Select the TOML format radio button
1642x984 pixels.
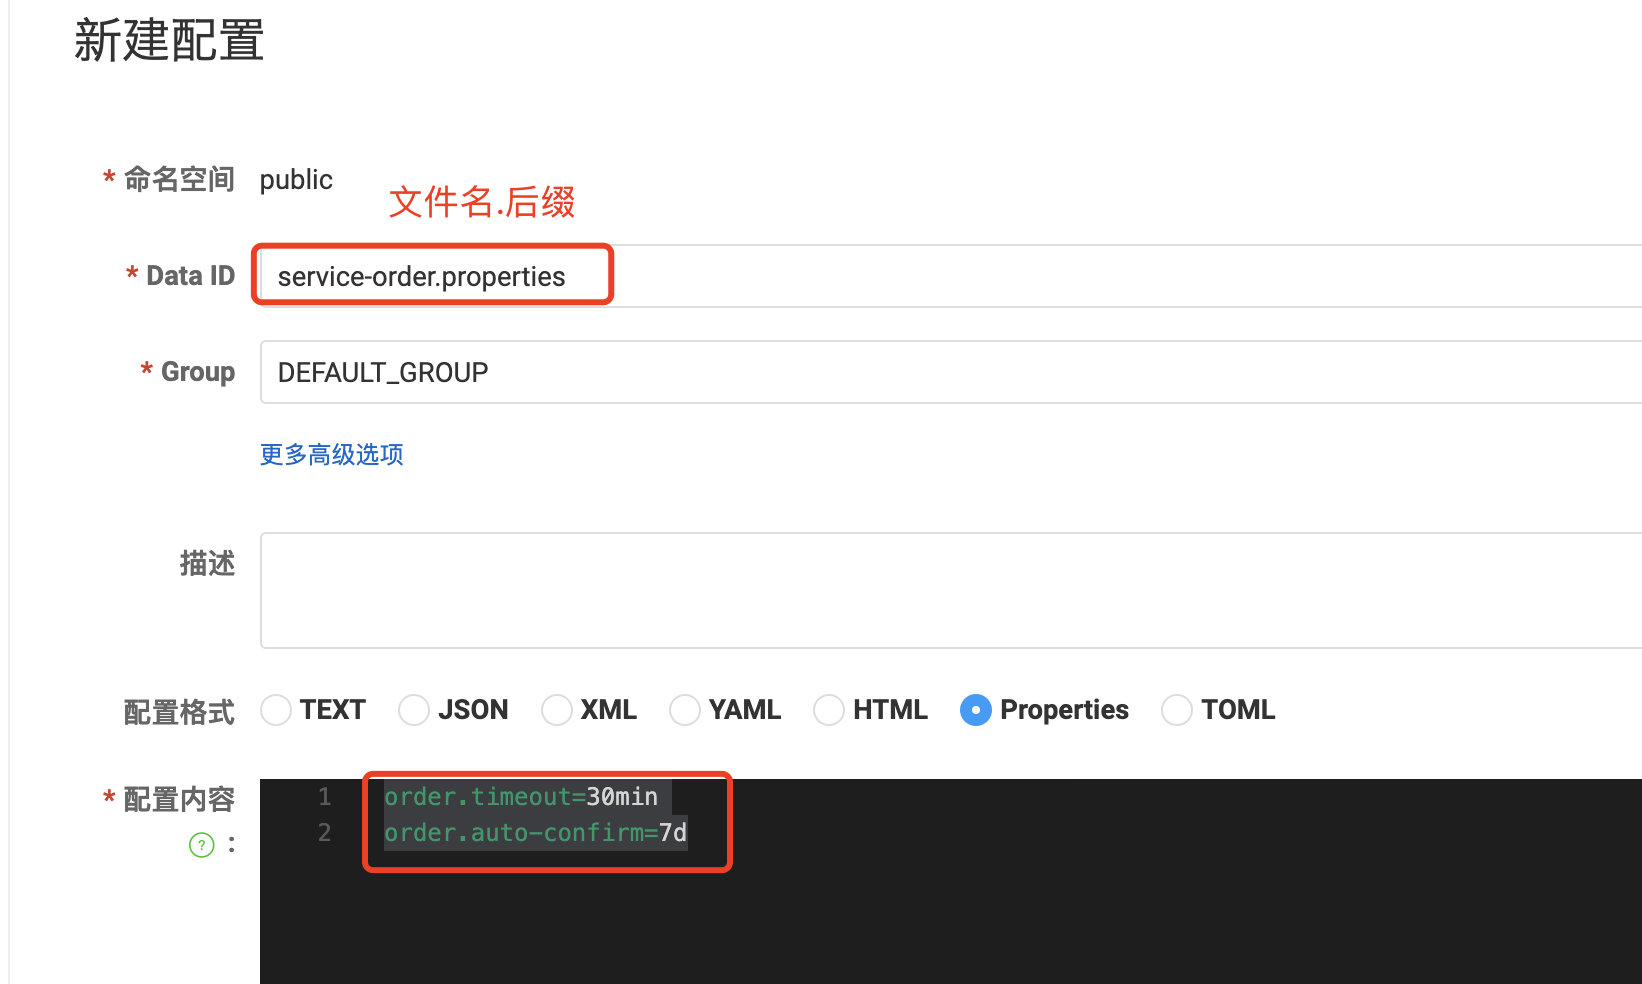(1177, 710)
